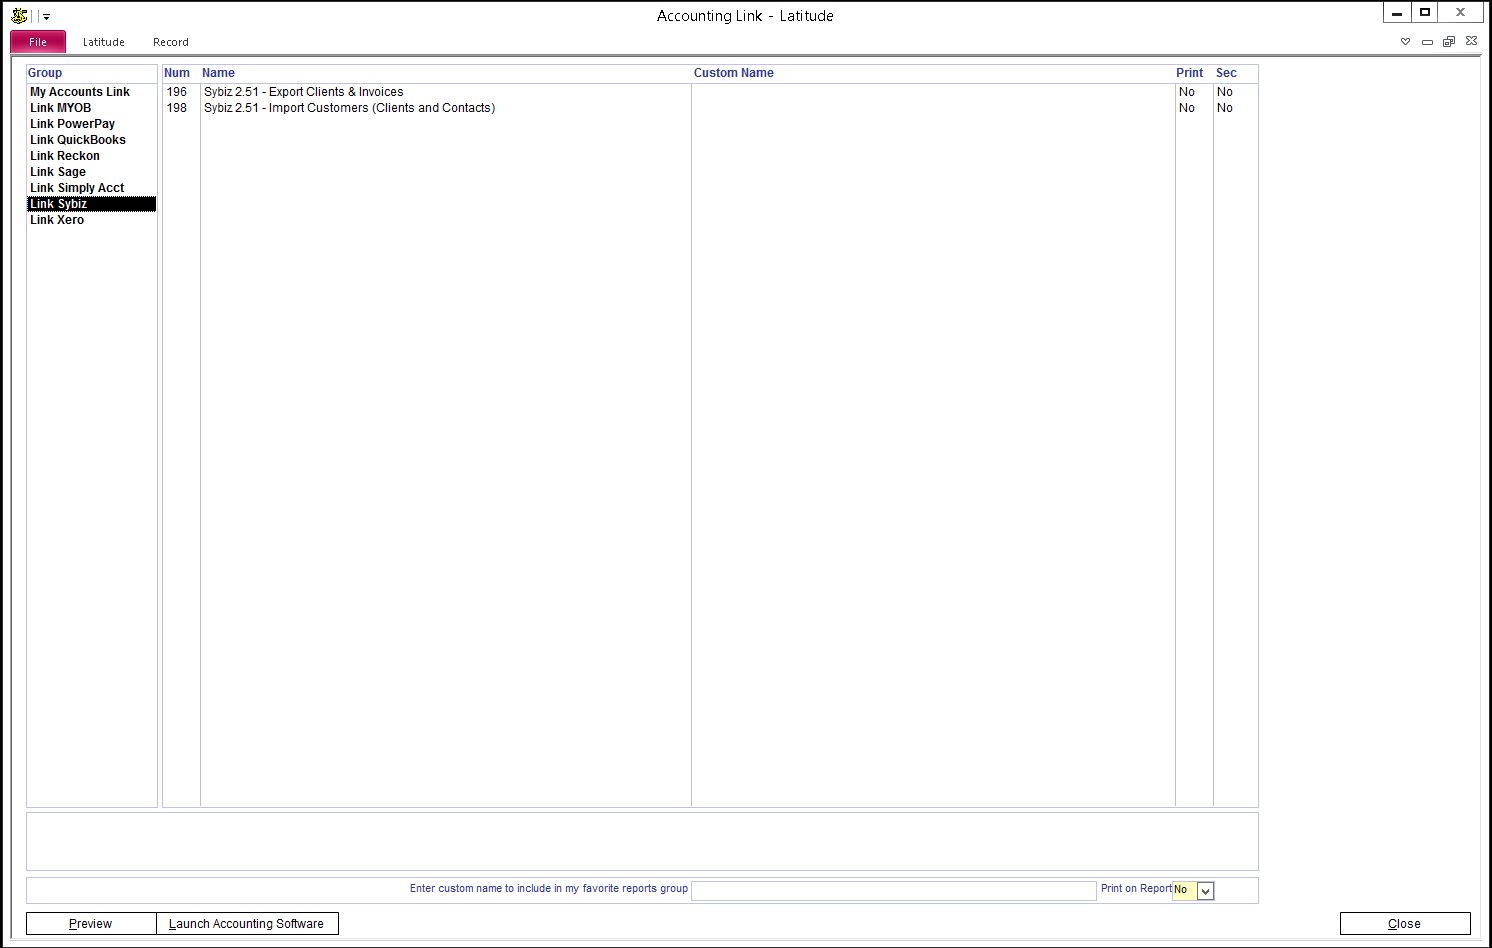
Task: Select Sybiz 2.51 - Import Customers row
Action: click(710, 108)
